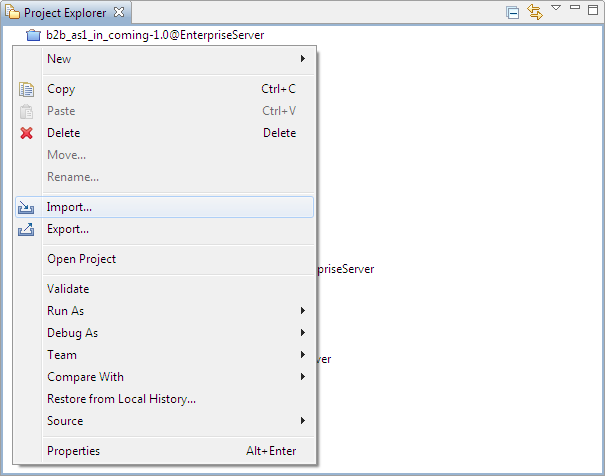The height and width of the screenshot is (476, 605).
Task: Expand the Run As submenu
Action: click(302, 311)
